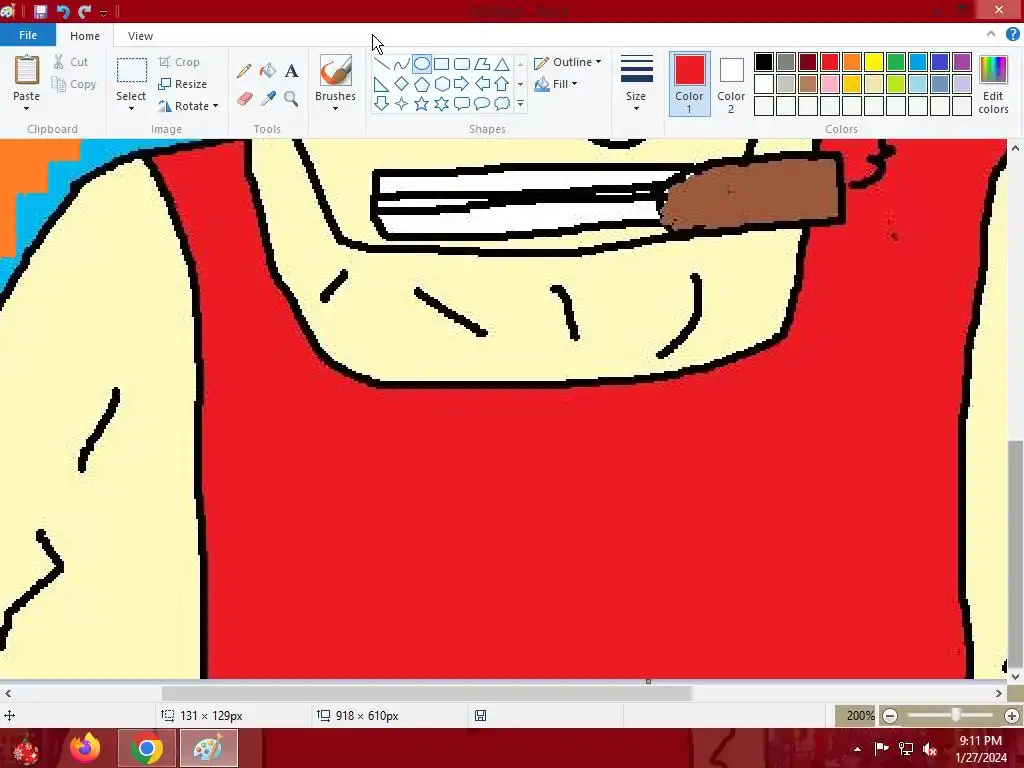1024x768 pixels.
Task: Open the Size dropdown
Action: pos(636,84)
